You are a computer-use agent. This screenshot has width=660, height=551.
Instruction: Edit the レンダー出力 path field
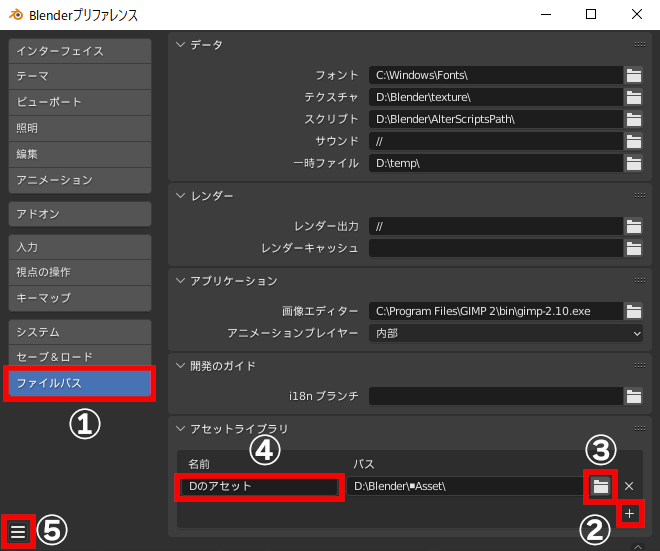(x=496, y=226)
